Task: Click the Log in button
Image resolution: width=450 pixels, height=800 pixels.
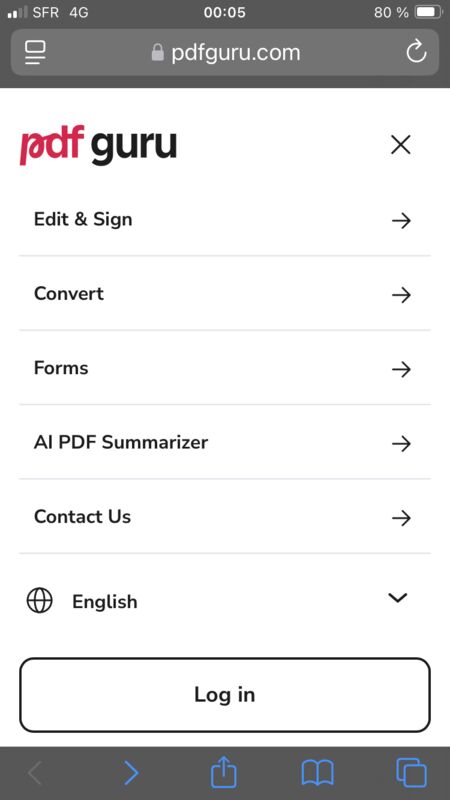Action: [225, 695]
